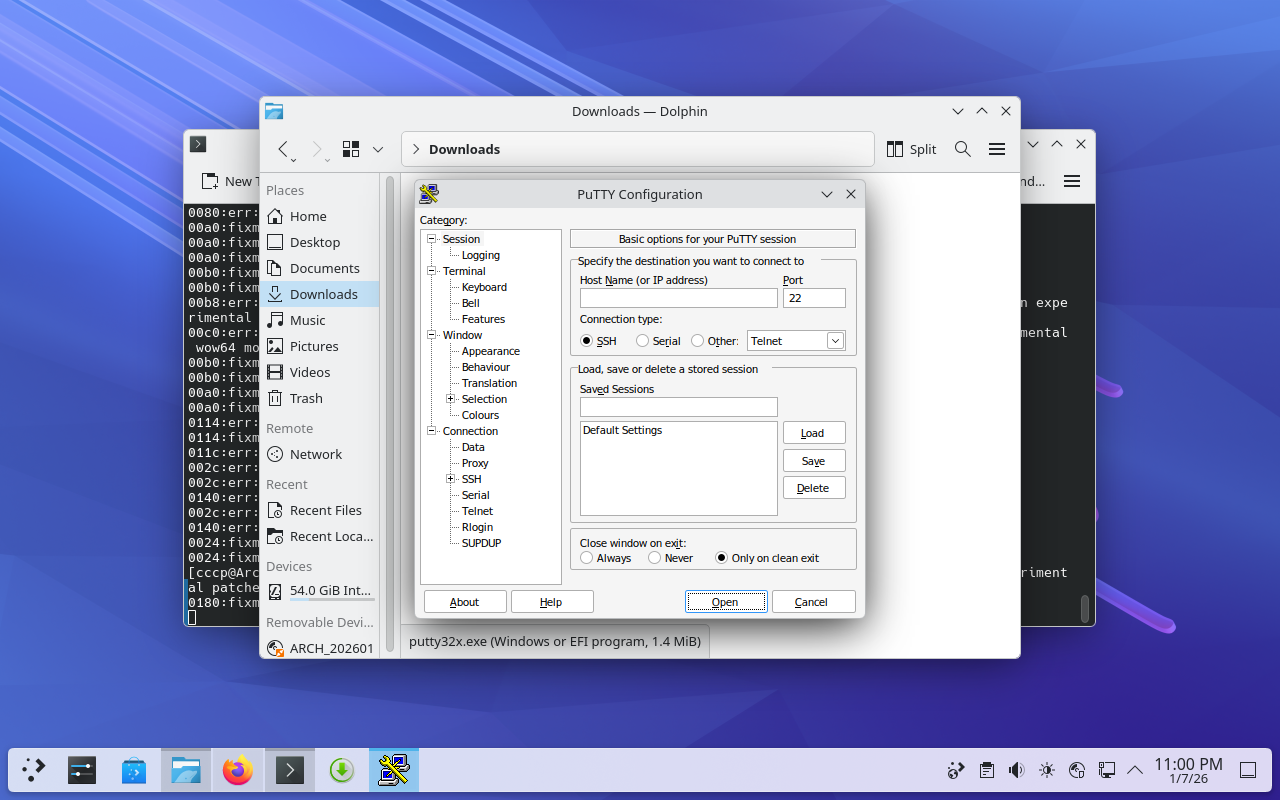Click volume icon in system tray
1280x800 pixels.
coord(1016,770)
